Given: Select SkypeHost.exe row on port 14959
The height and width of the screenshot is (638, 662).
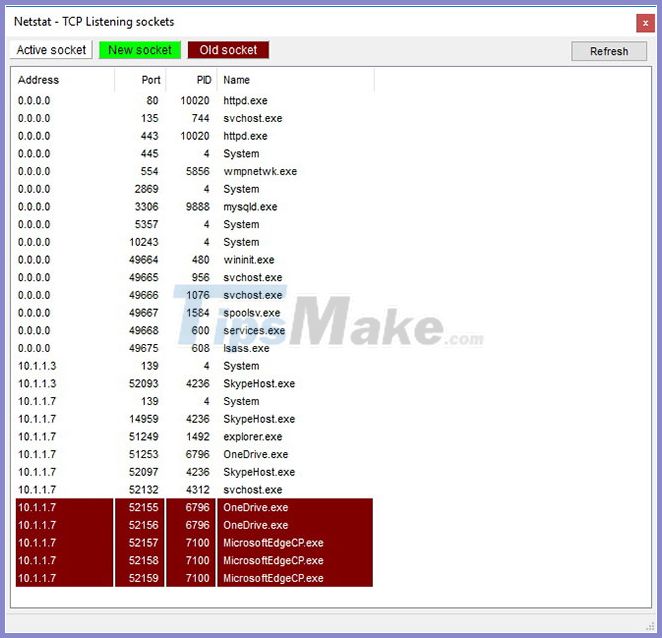Looking at the screenshot, I should pos(194,419).
